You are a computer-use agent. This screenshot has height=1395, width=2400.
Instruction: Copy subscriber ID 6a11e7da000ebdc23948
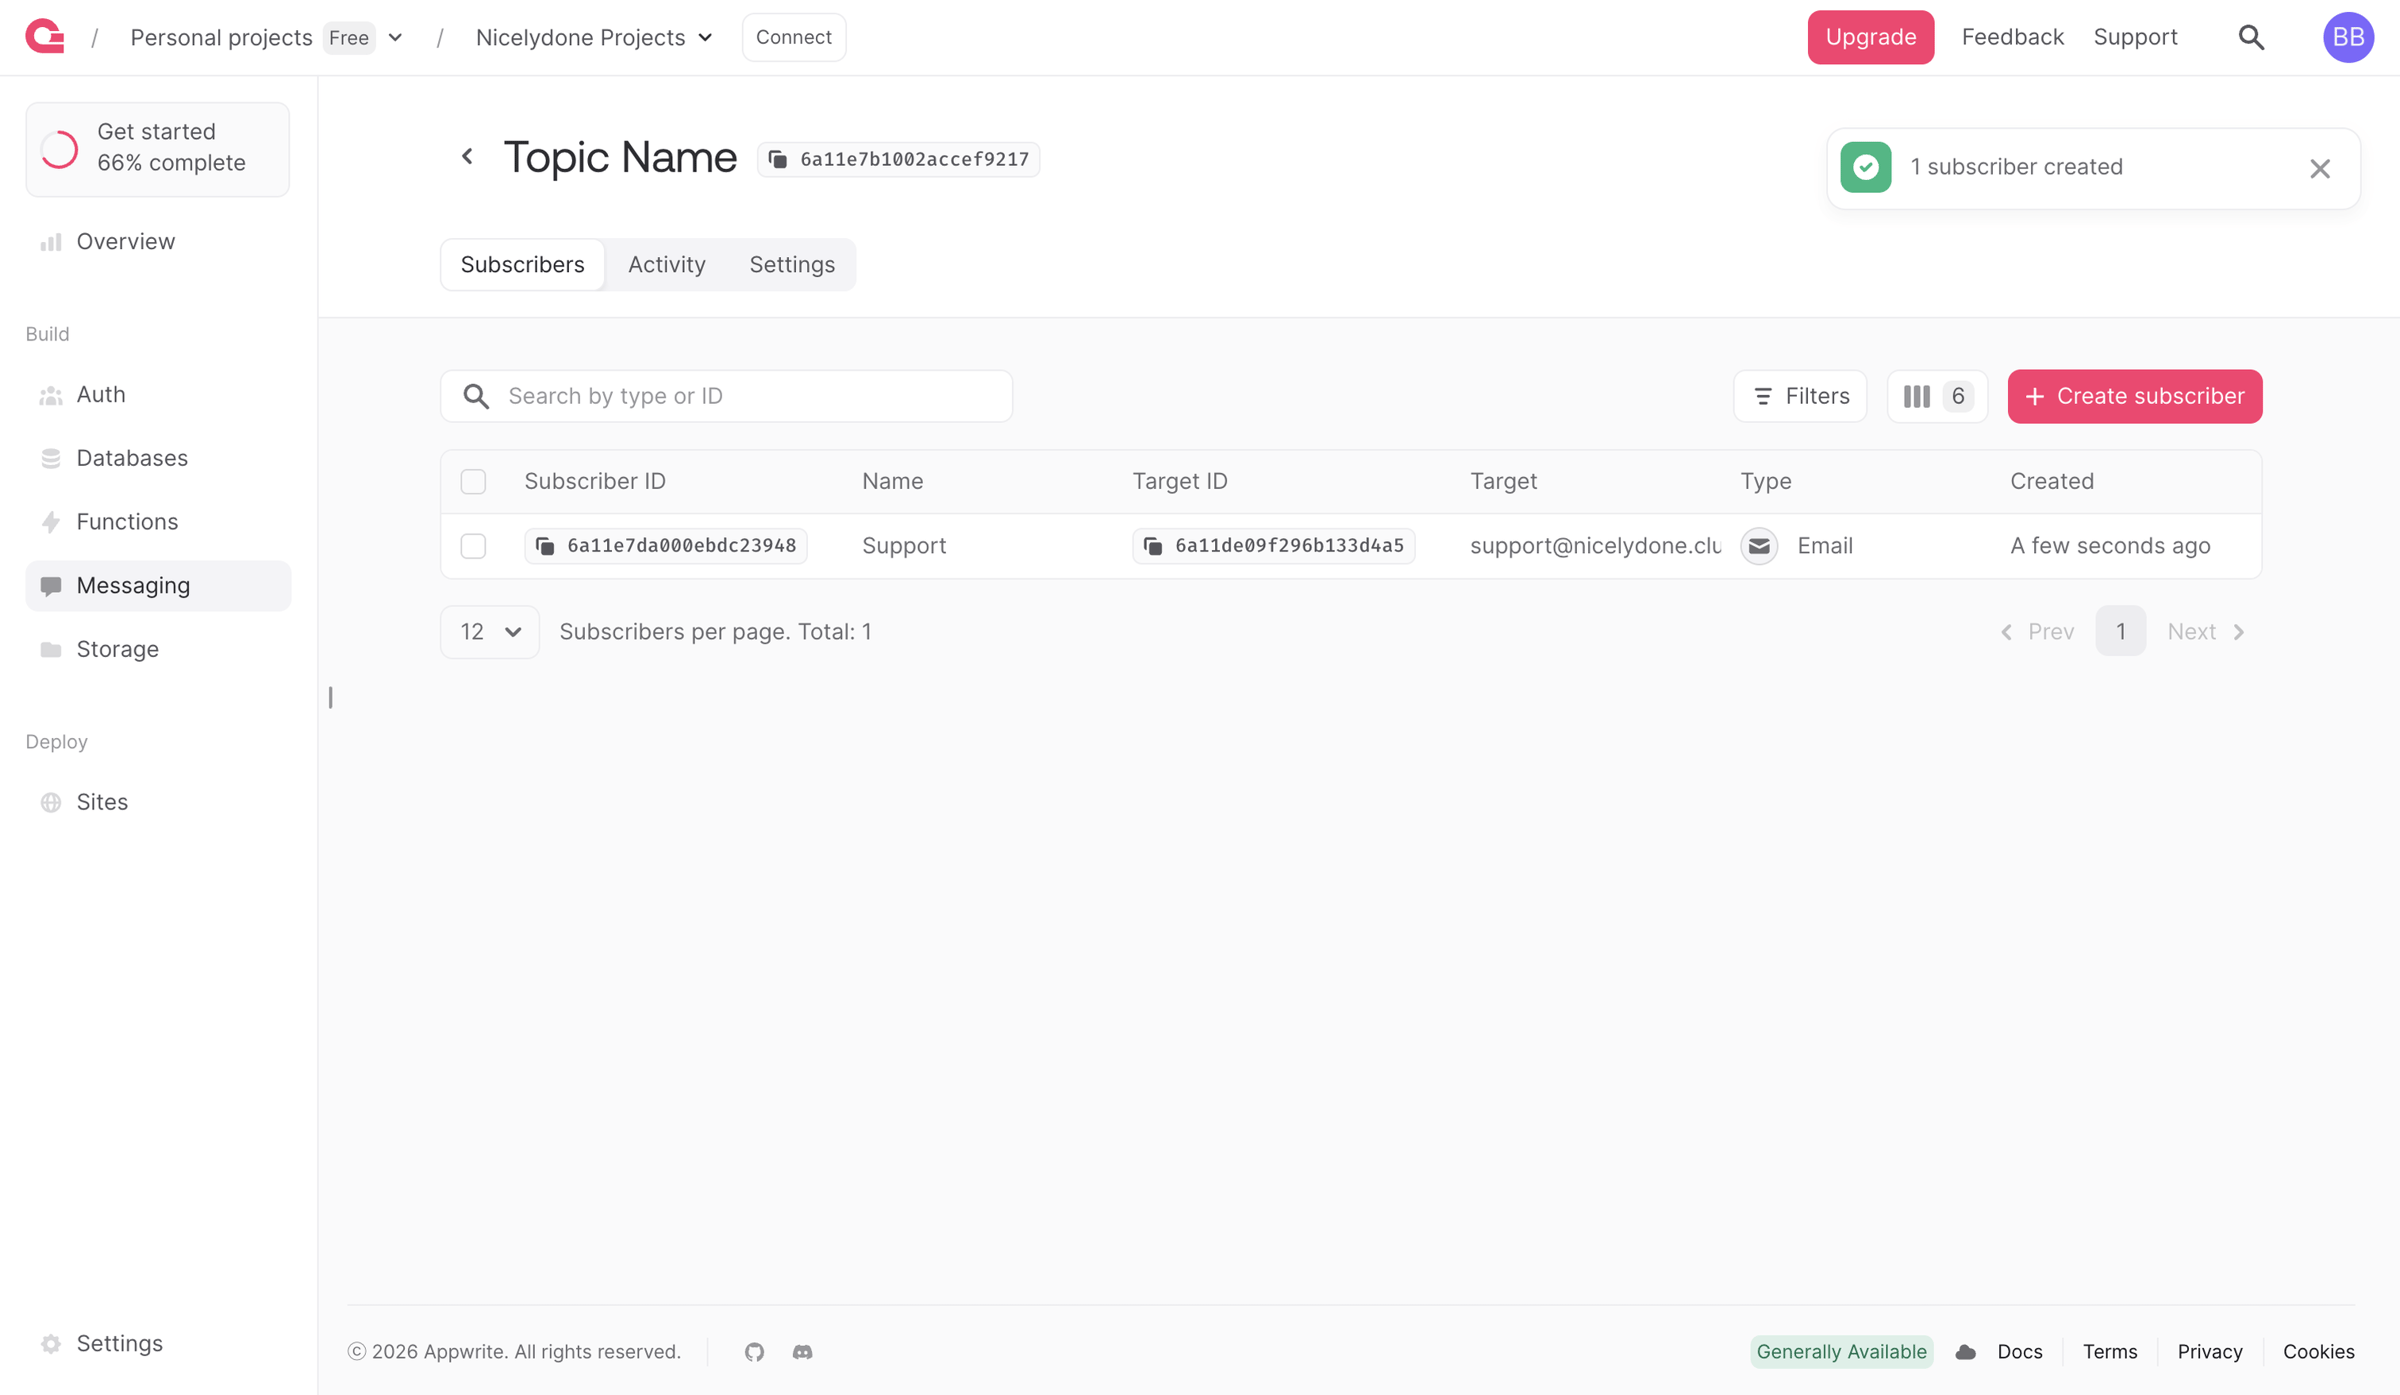pos(666,545)
